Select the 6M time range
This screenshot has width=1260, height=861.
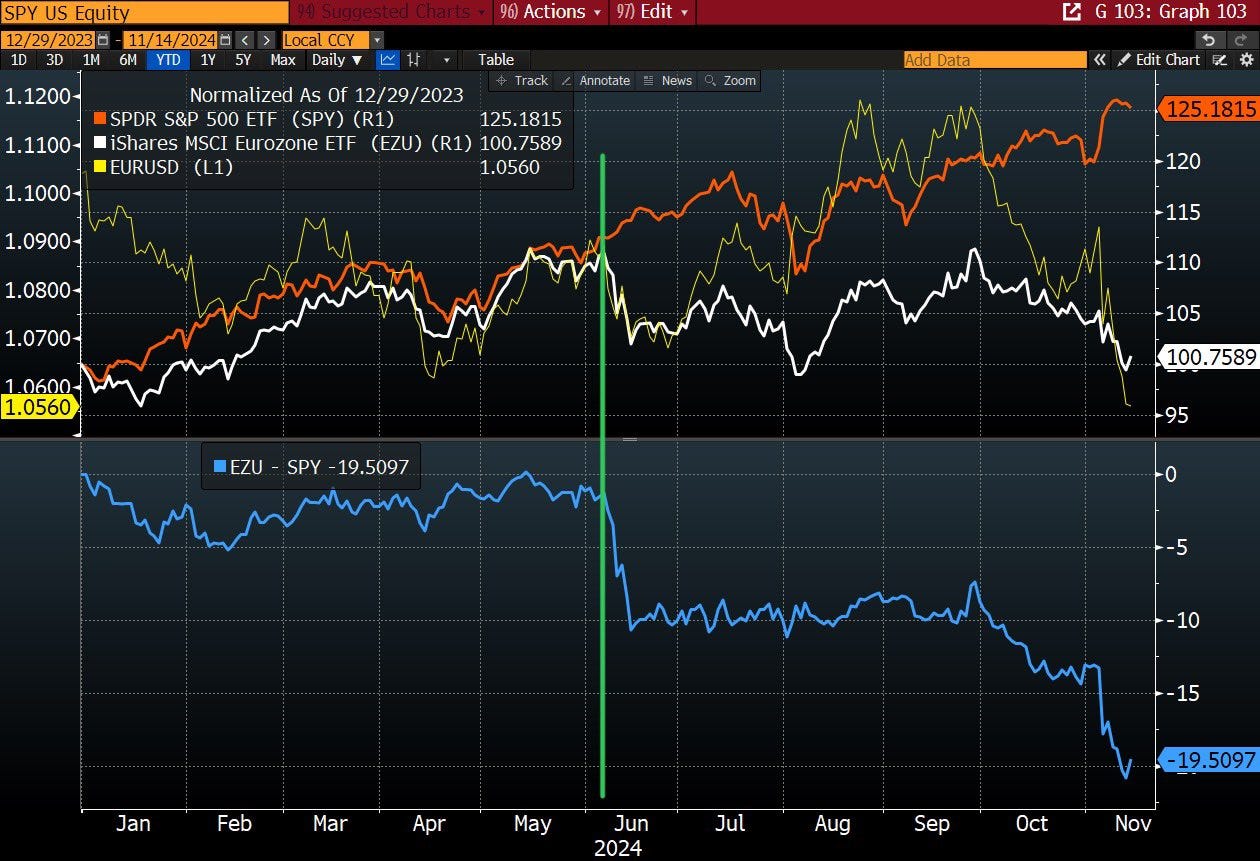point(128,60)
